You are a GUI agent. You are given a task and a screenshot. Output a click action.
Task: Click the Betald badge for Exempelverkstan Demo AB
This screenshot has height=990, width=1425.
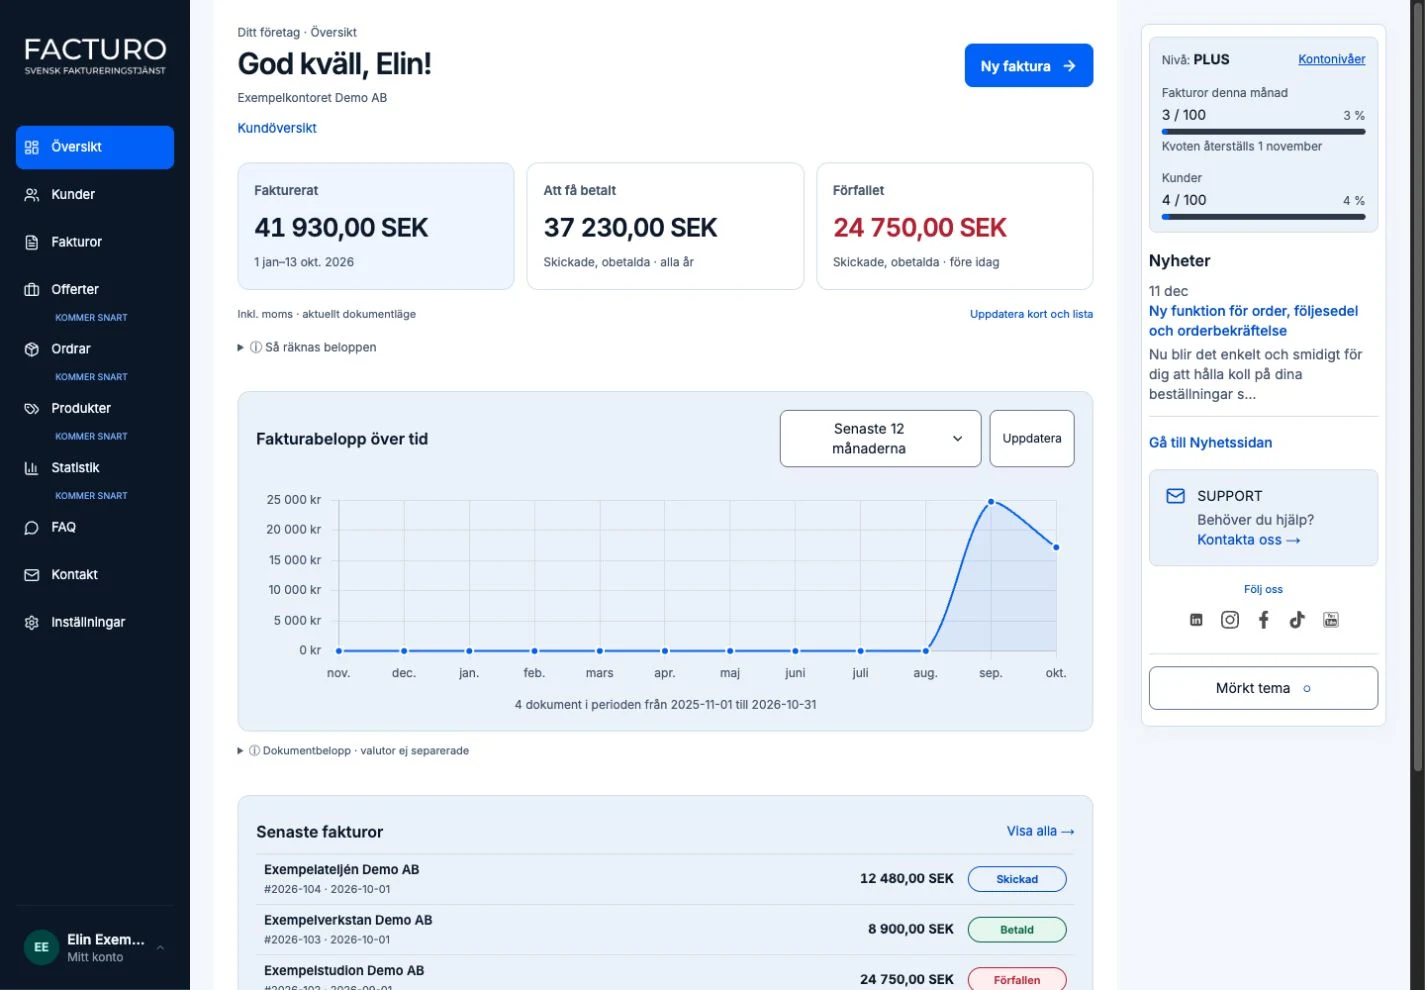click(x=1017, y=930)
